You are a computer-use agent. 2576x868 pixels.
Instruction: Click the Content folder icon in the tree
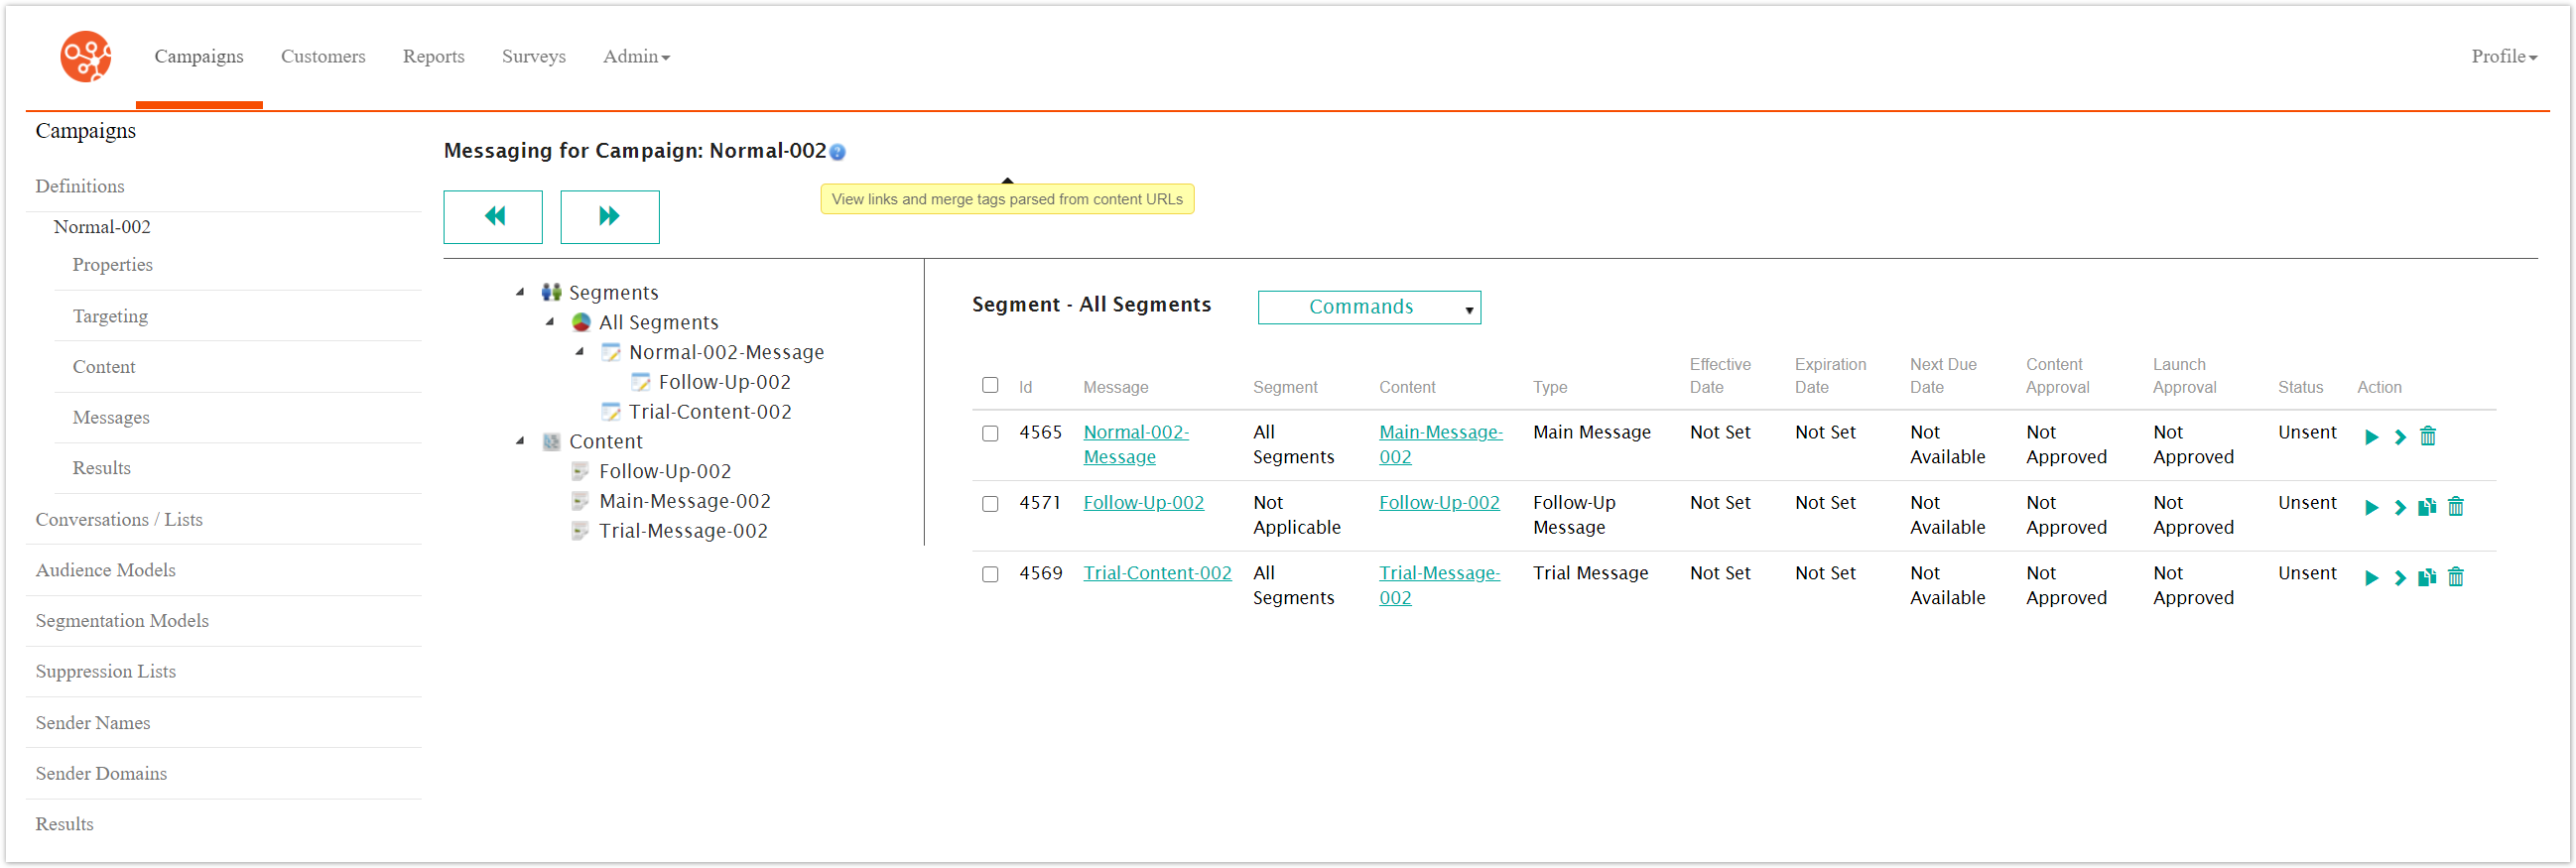click(x=551, y=441)
